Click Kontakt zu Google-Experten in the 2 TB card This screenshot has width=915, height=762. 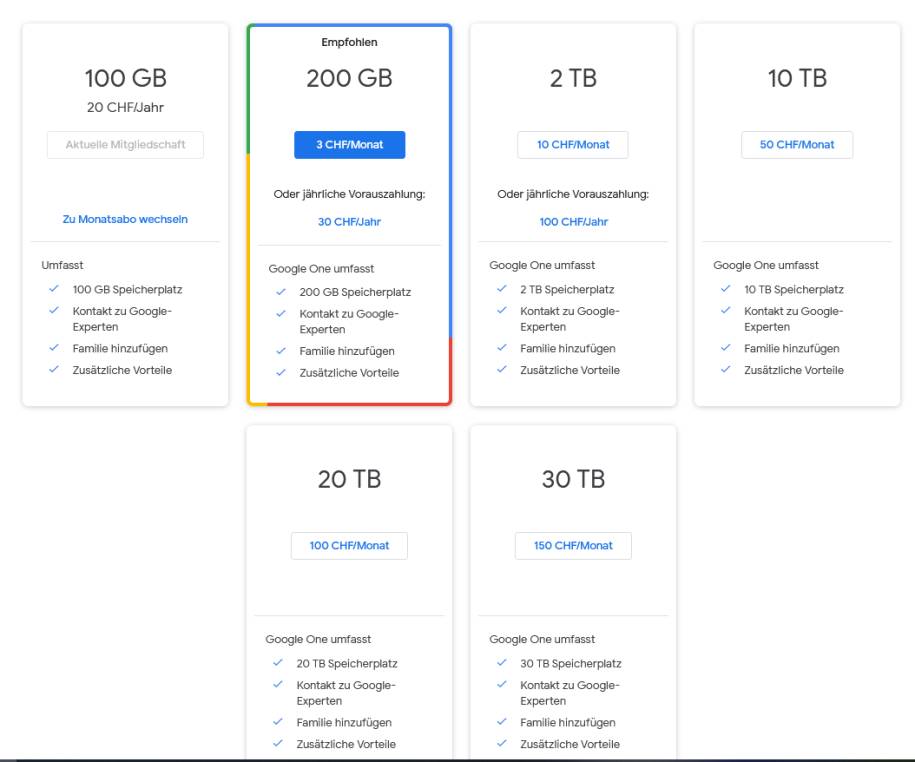pyautogui.click(x=570, y=319)
